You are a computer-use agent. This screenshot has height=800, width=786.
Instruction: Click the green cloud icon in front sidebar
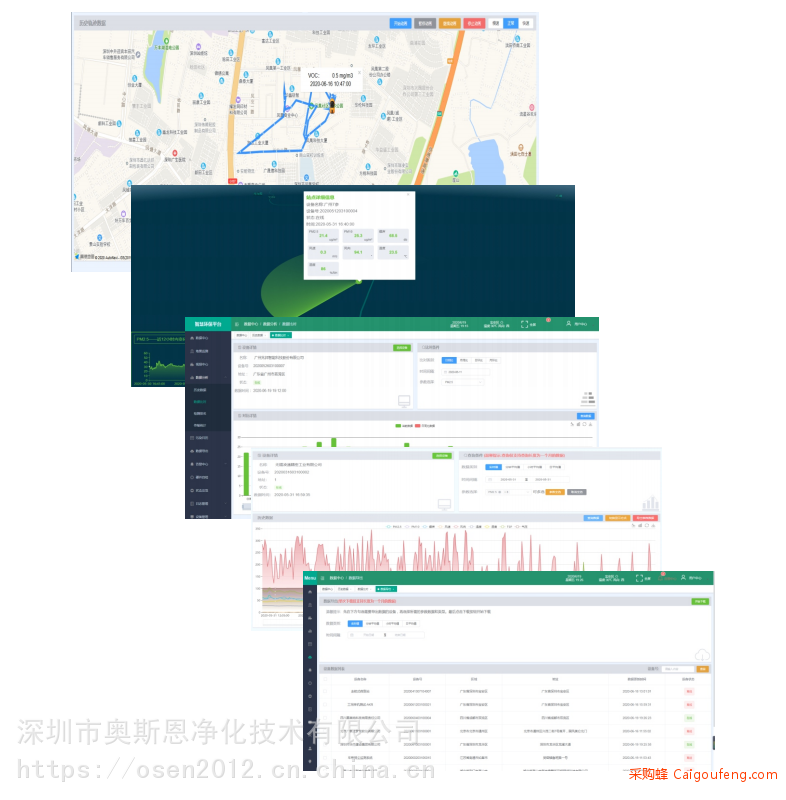click(x=310, y=657)
